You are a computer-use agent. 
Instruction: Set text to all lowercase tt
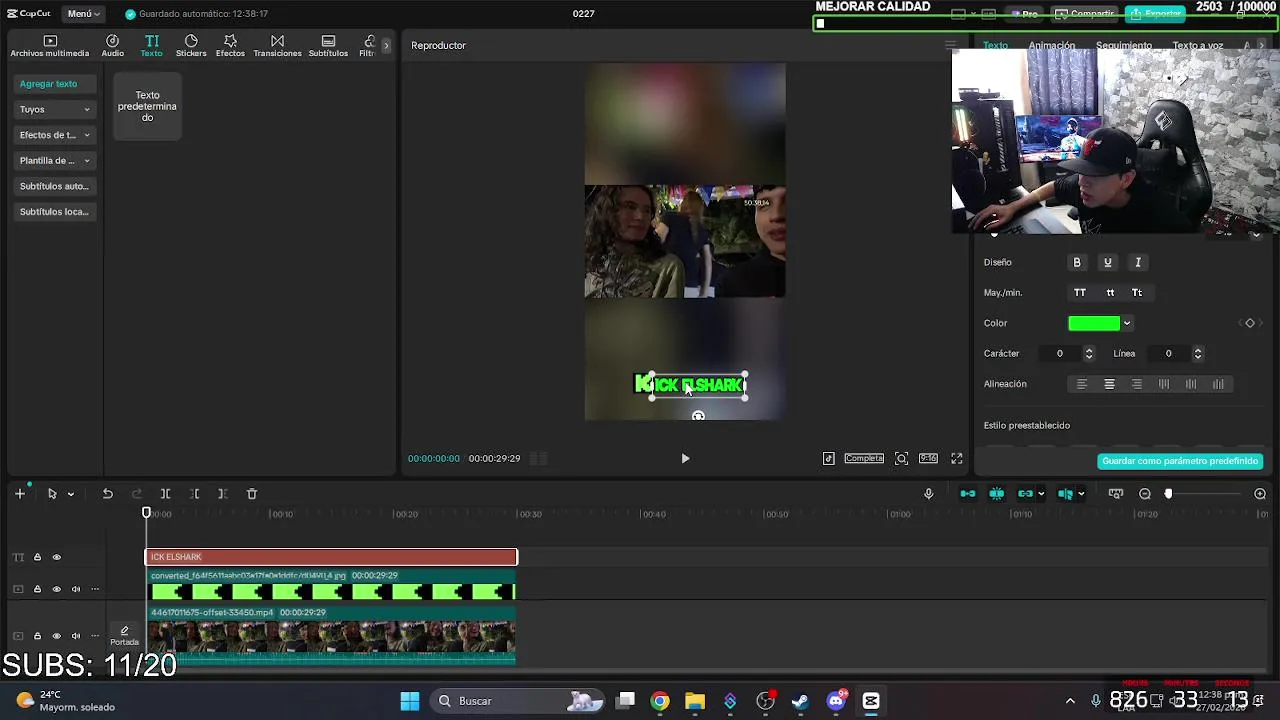[1109, 293]
